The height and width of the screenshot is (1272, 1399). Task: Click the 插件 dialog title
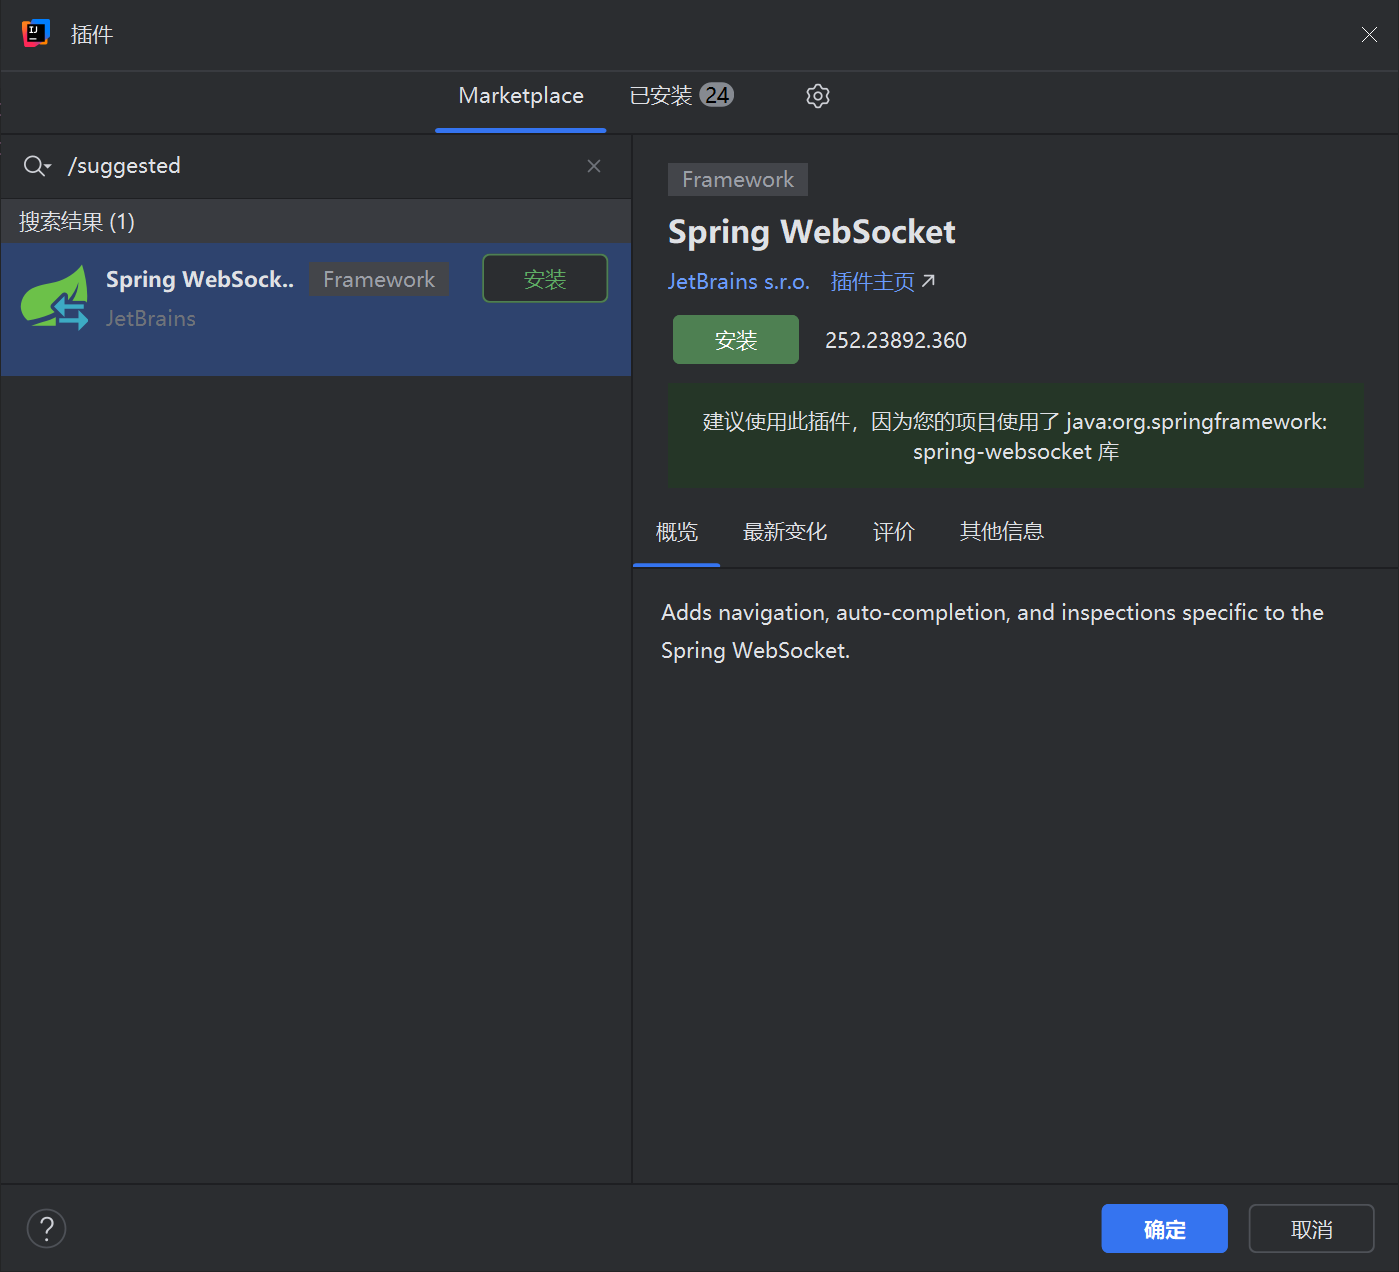92,35
